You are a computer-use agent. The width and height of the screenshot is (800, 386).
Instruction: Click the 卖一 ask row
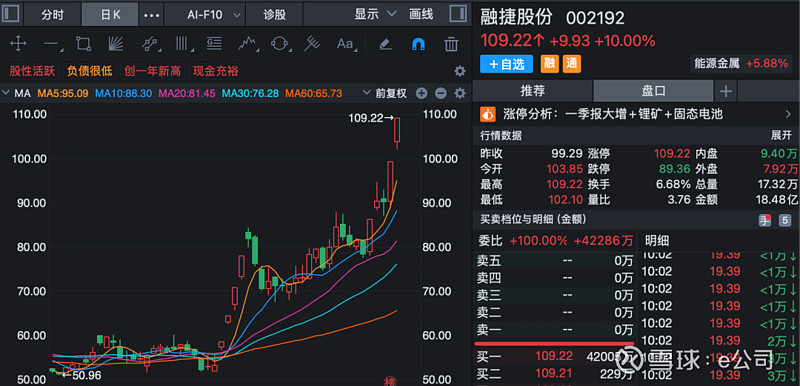pos(554,330)
